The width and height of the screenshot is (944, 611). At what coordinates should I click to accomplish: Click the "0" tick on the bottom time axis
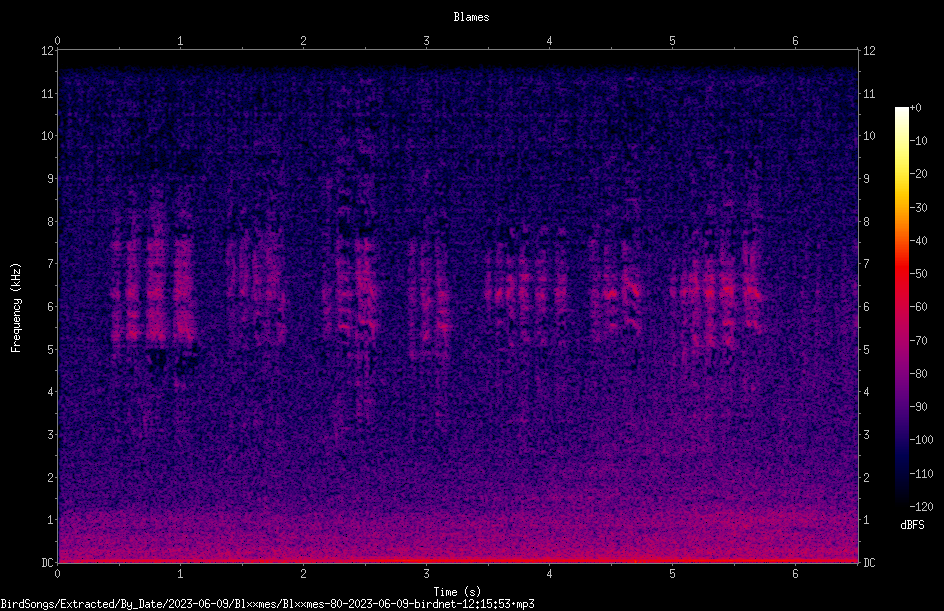[x=57, y=574]
